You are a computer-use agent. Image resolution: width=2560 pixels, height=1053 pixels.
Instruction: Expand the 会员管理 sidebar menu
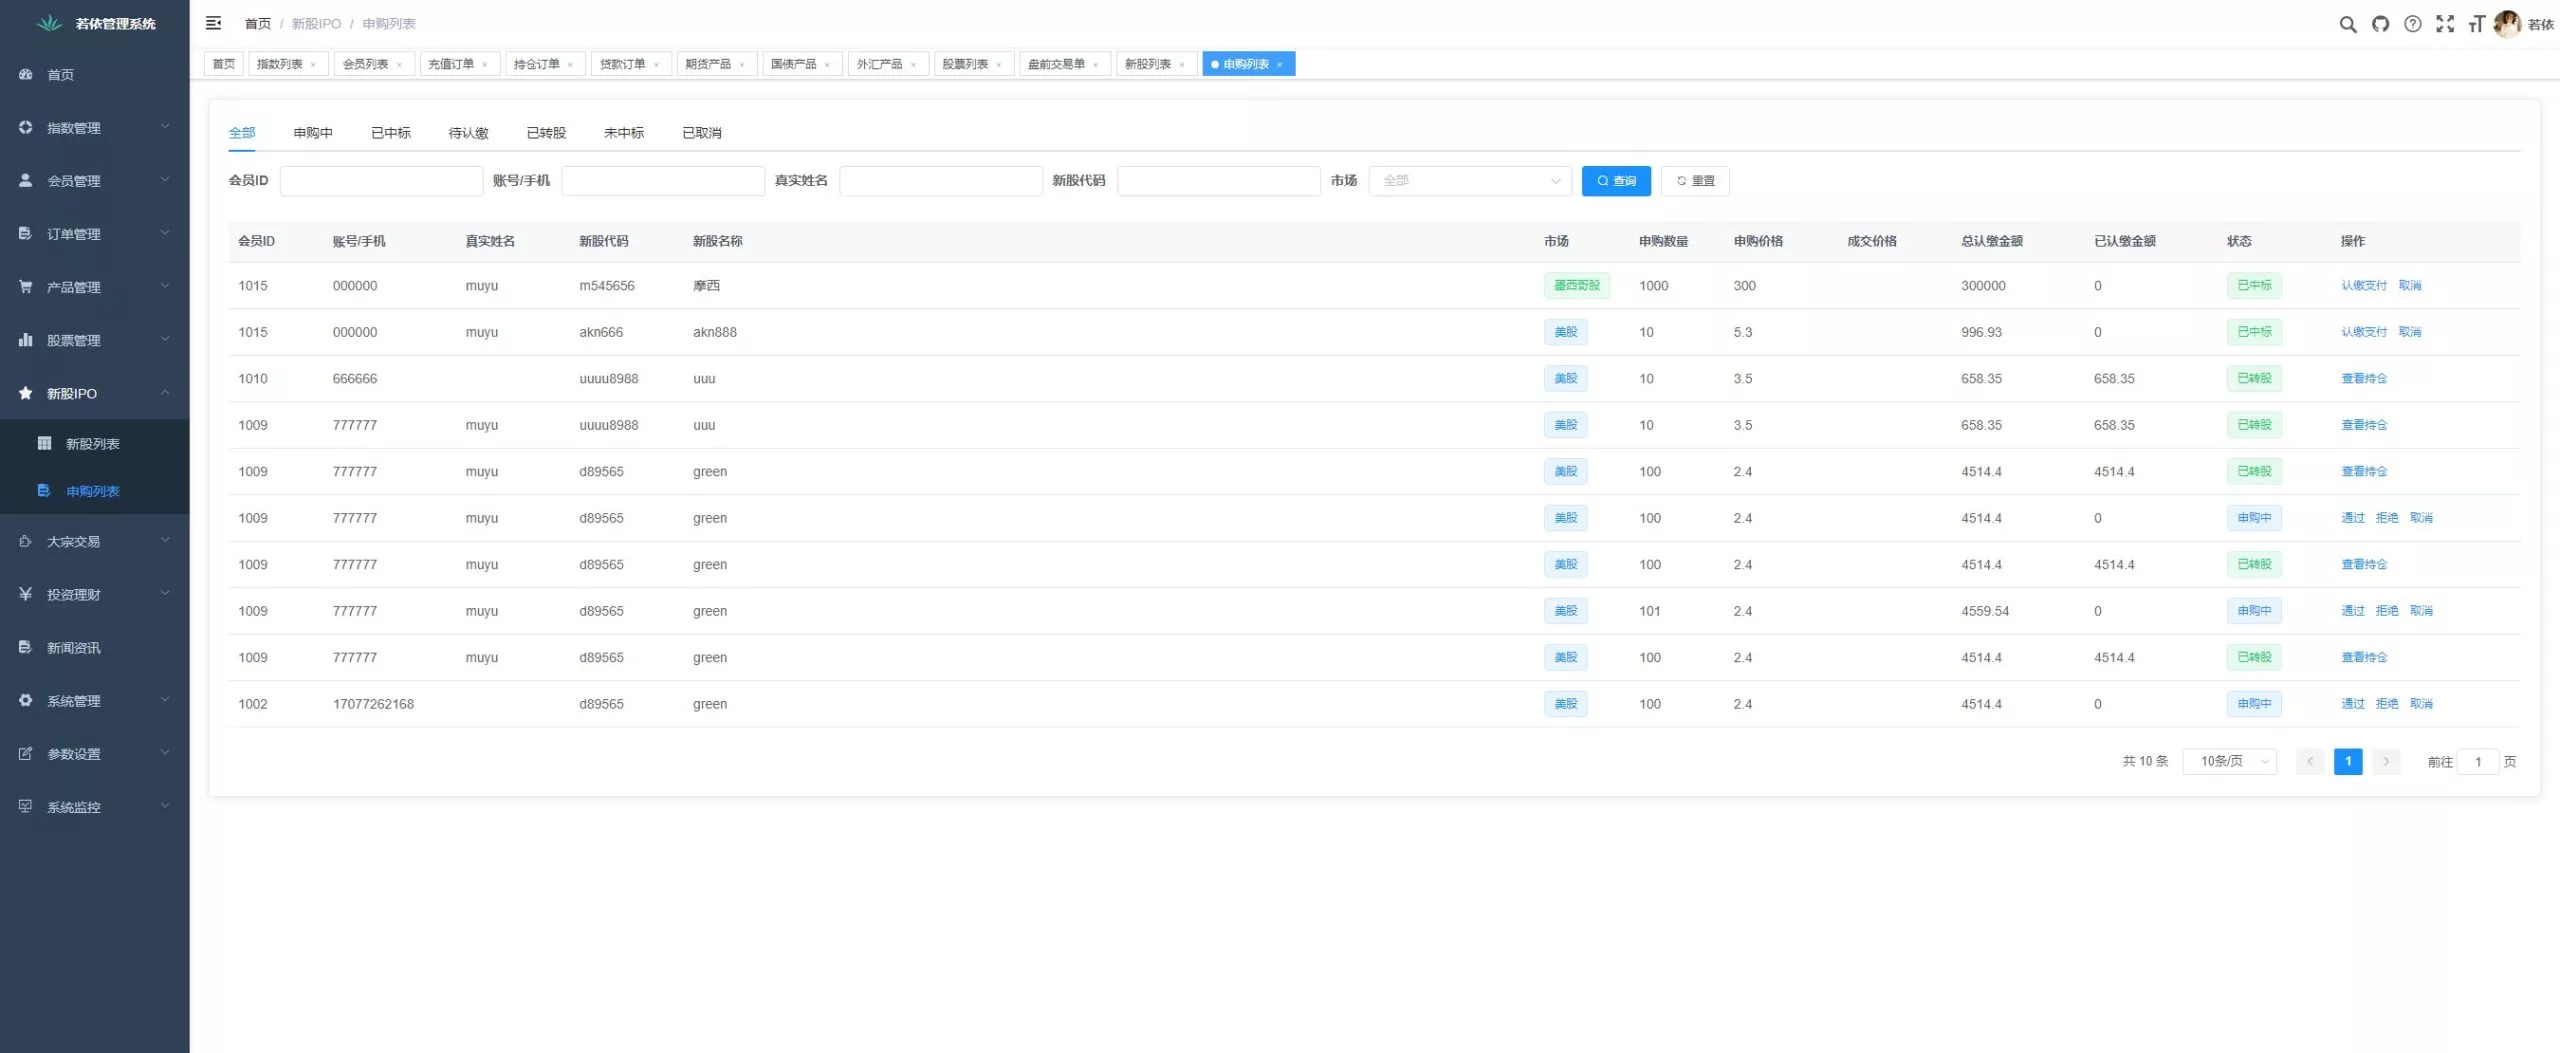[x=94, y=181]
